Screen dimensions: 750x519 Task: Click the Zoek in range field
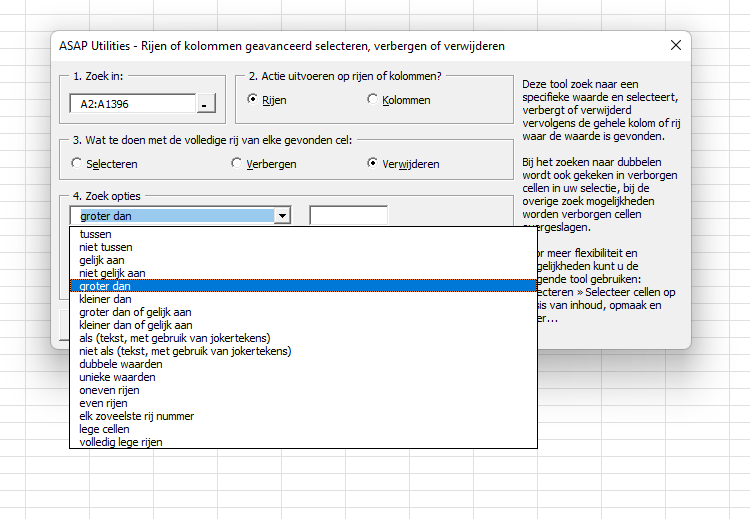point(133,103)
